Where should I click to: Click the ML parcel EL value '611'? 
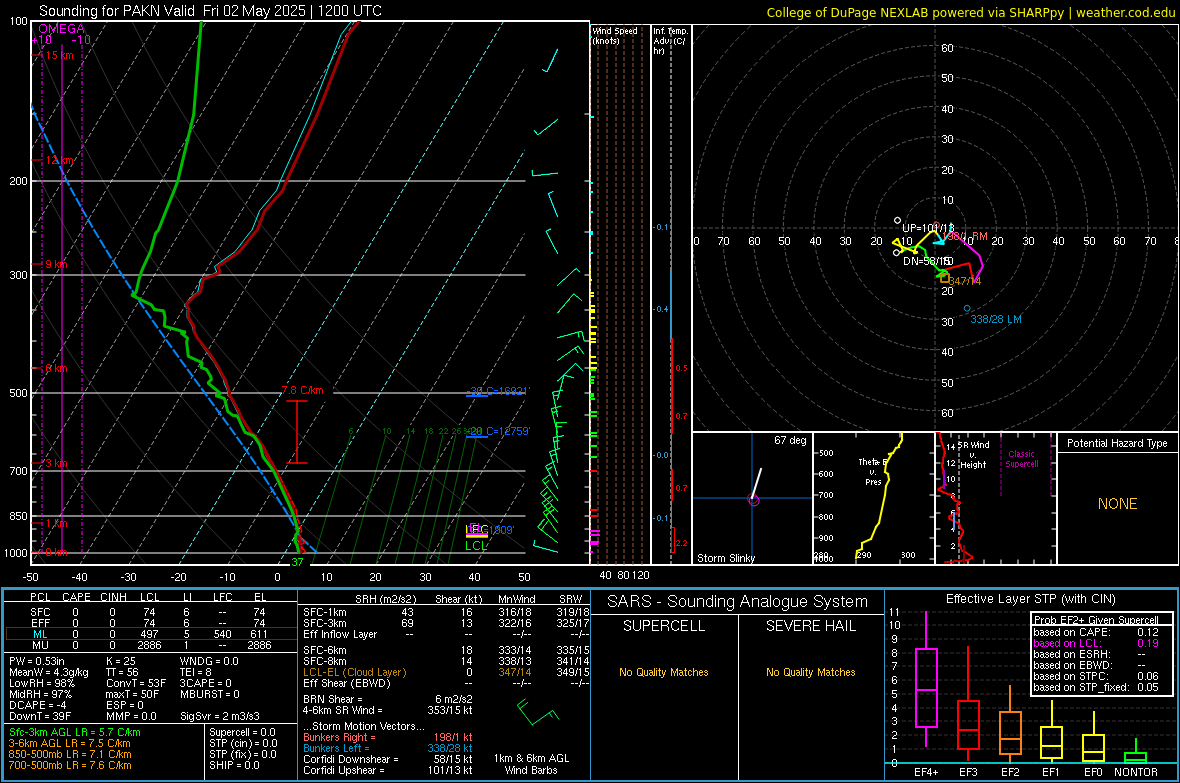(x=259, y=634)
